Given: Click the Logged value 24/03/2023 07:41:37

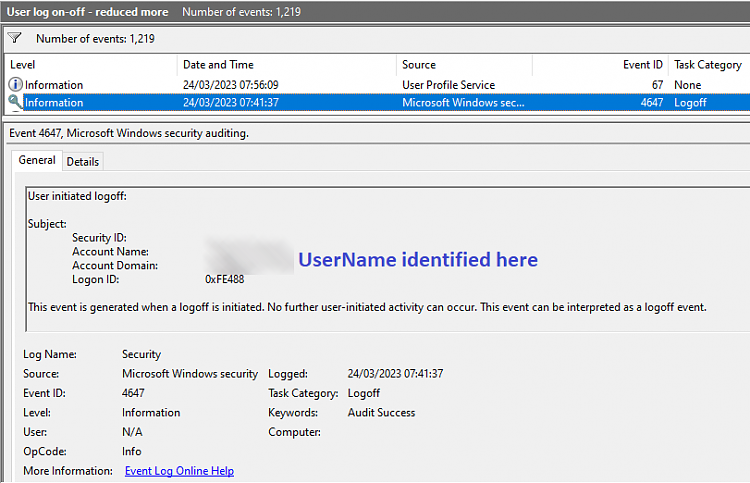Looking at the screenshot, I should (395, 373).
